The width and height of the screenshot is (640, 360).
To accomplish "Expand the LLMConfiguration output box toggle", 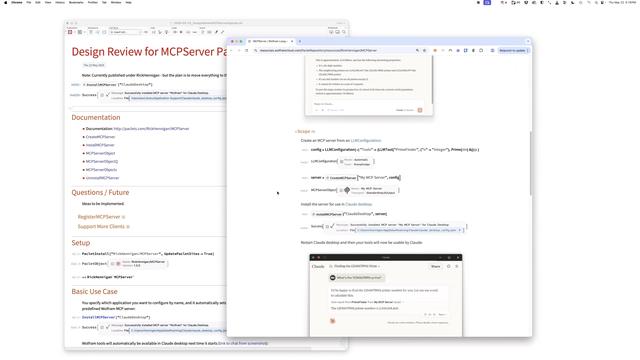I will pos(341,162).
